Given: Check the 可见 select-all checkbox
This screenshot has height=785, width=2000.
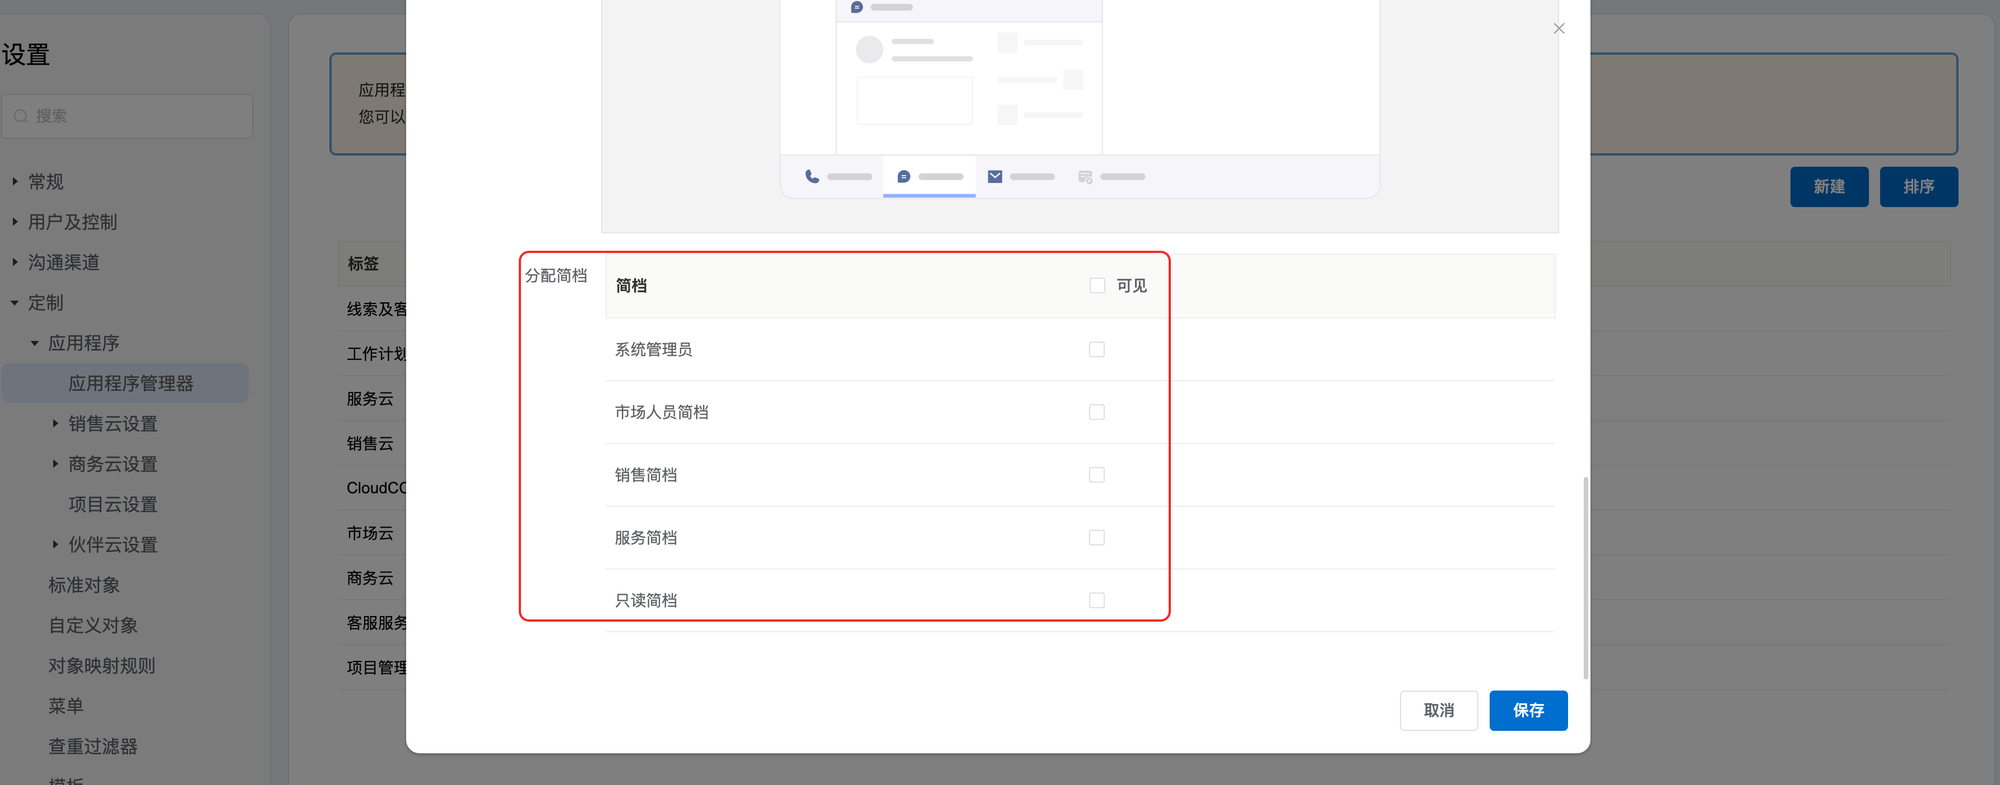Looking at the screenshot, I should (x=1097, y=286).
